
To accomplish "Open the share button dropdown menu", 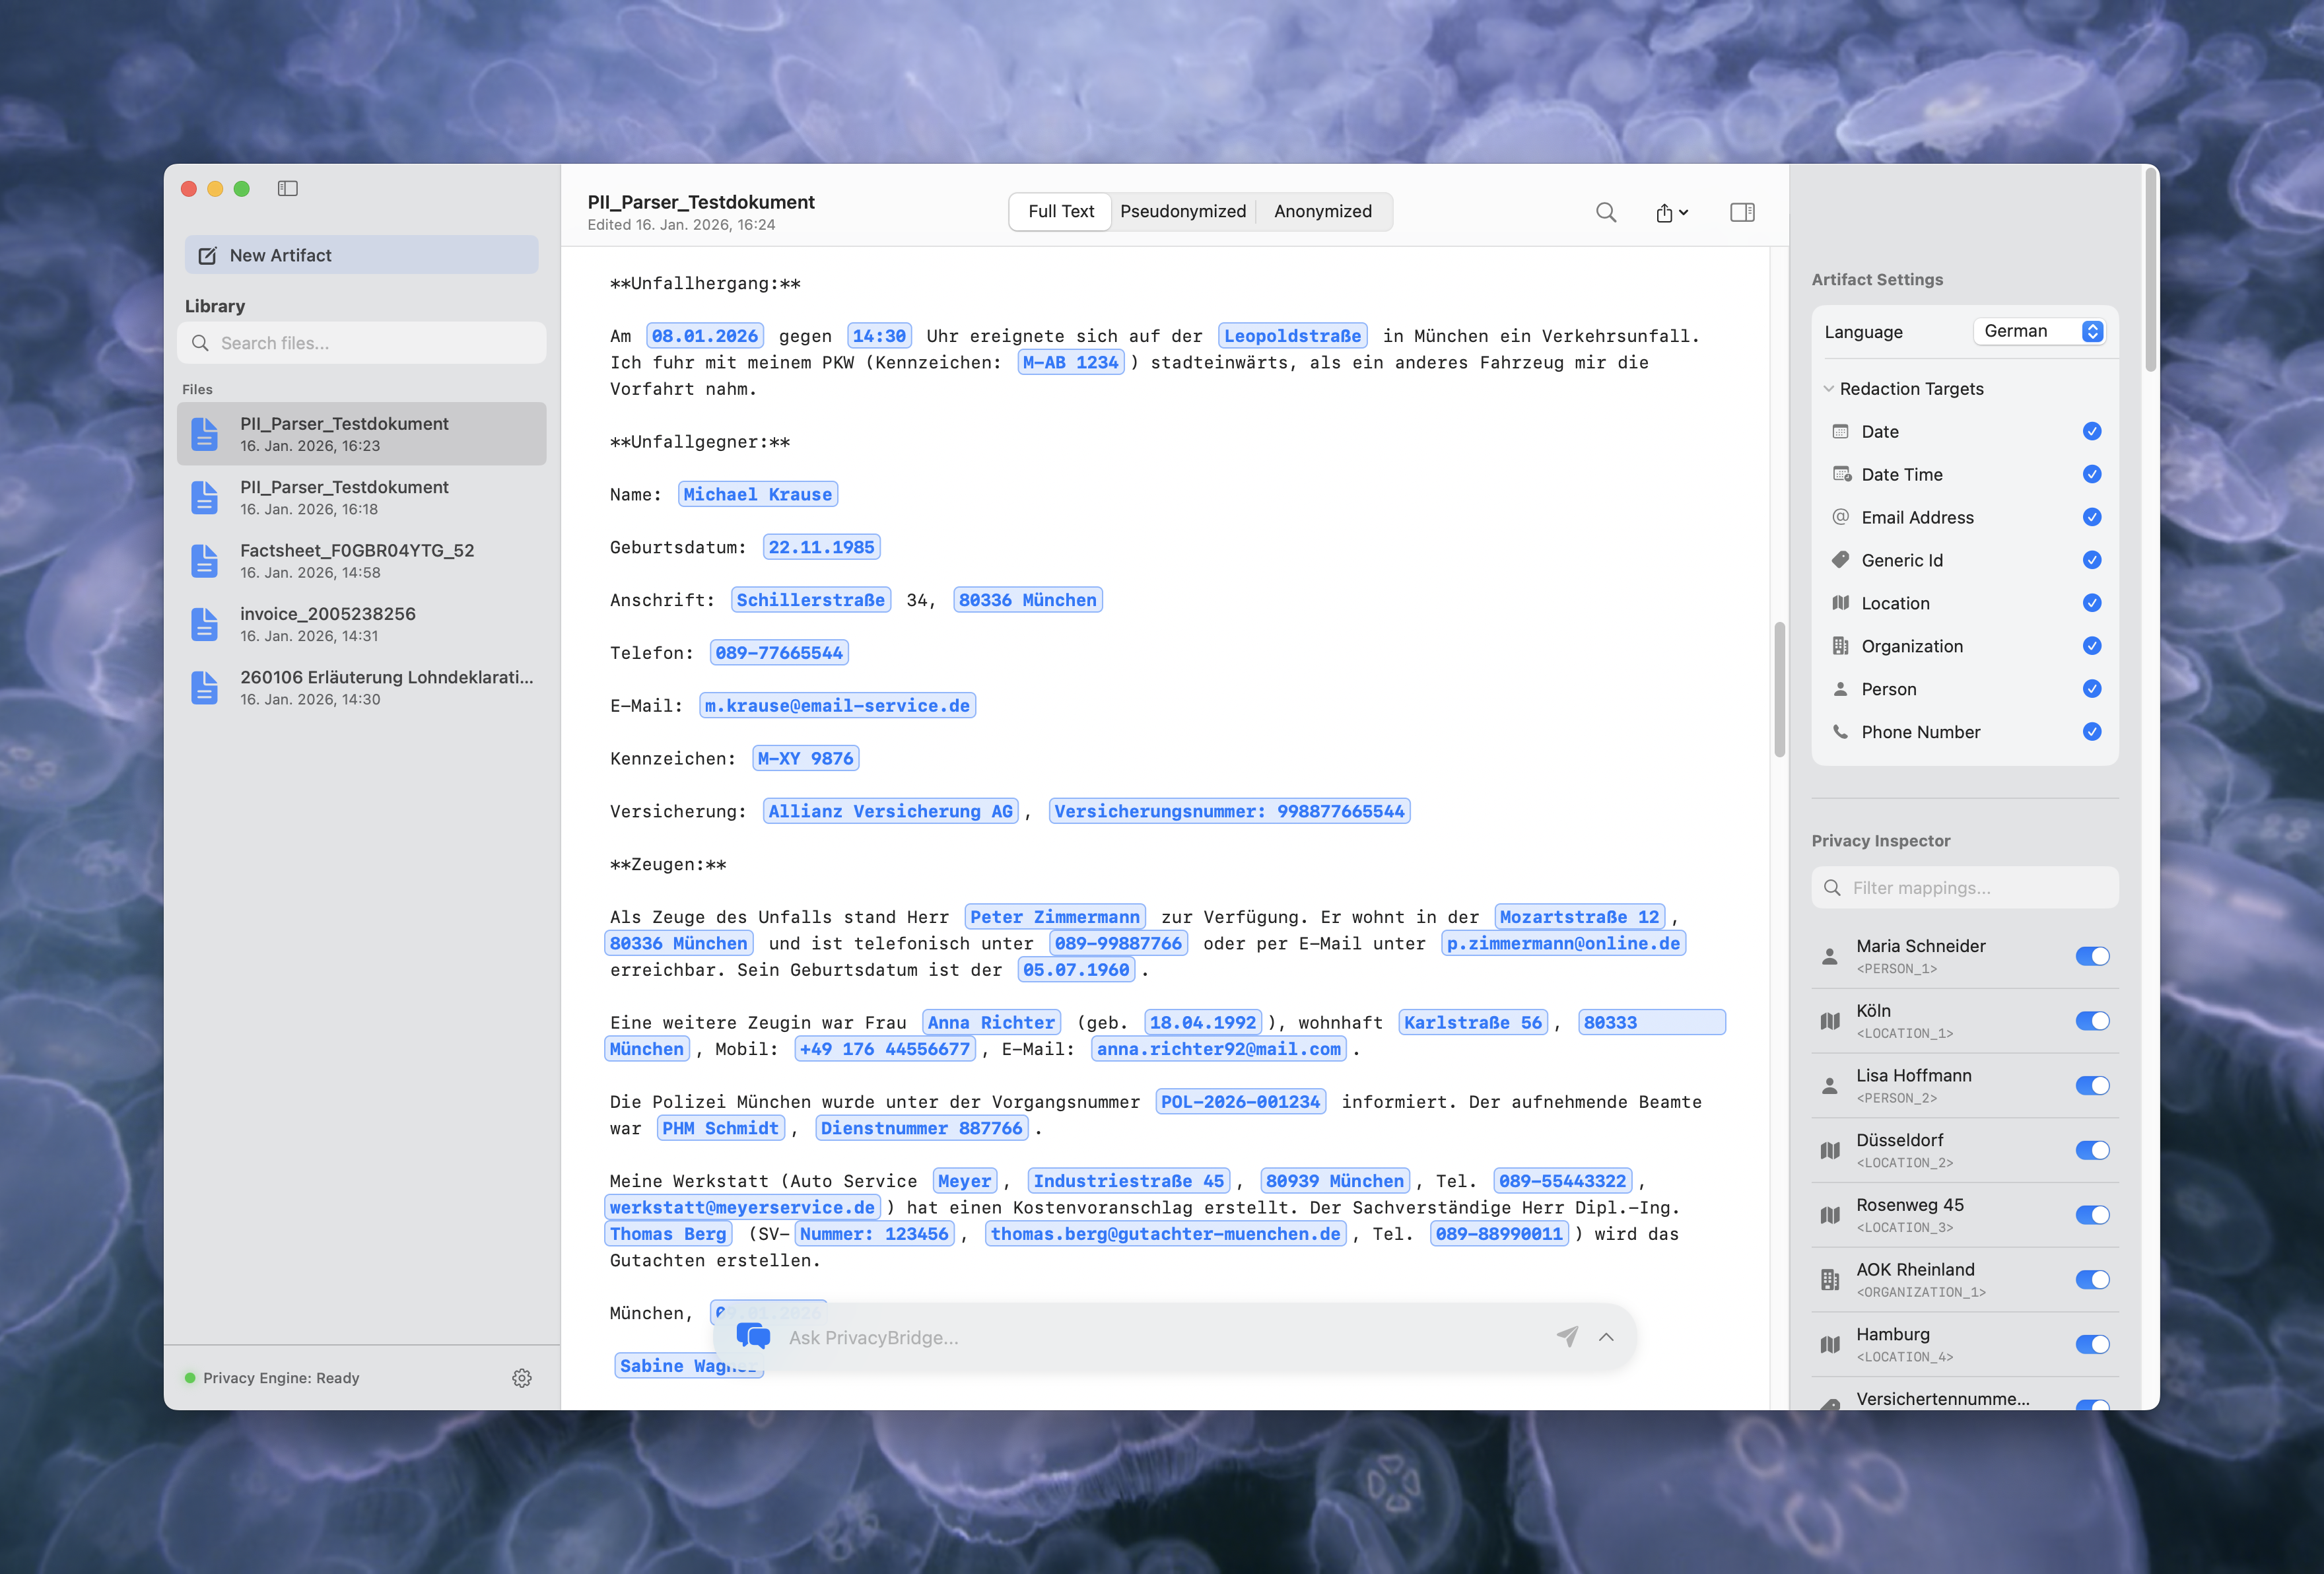I will pos(1671,212).
